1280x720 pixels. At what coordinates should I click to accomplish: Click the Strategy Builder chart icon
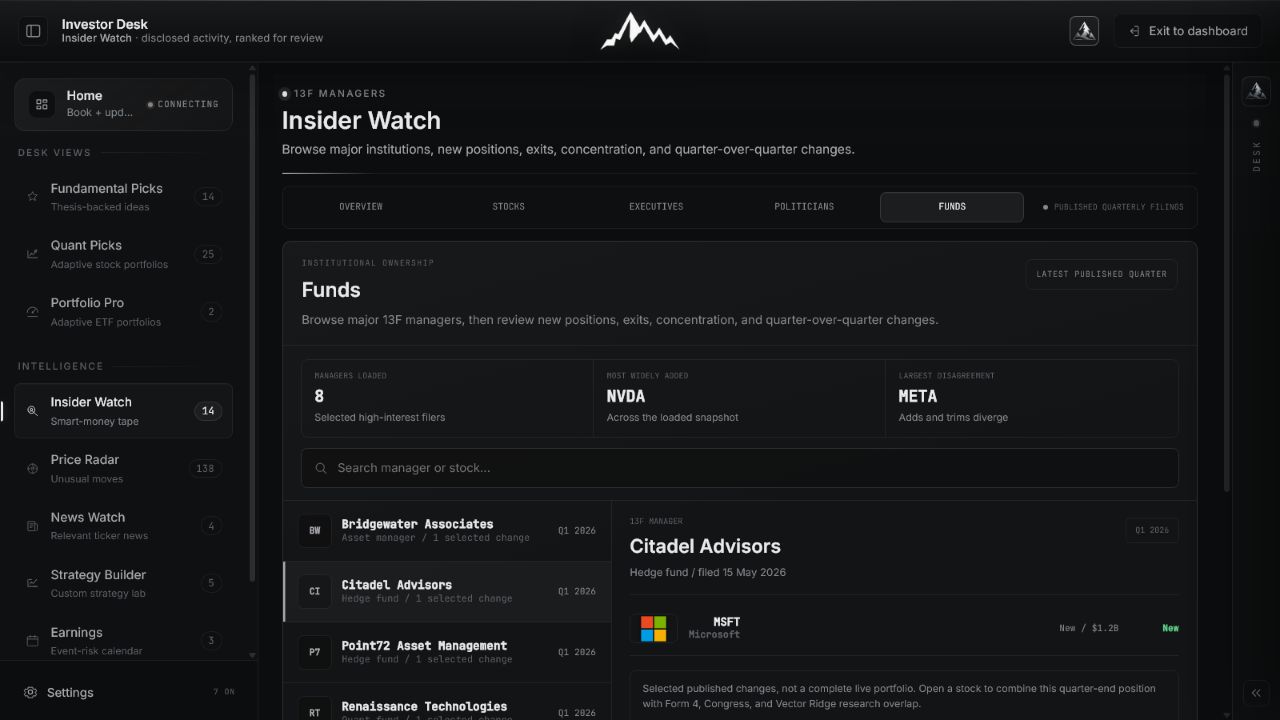click(x=32, y=584)
